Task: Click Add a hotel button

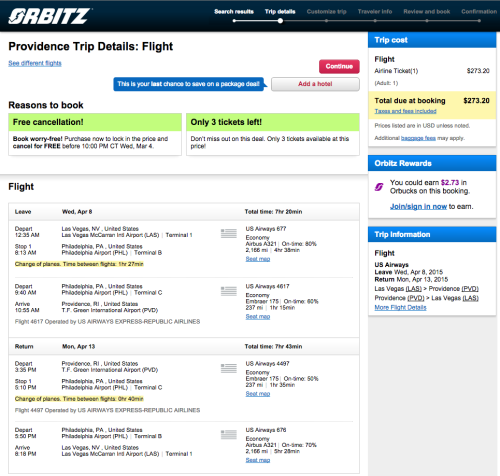Action: point(315,84)
